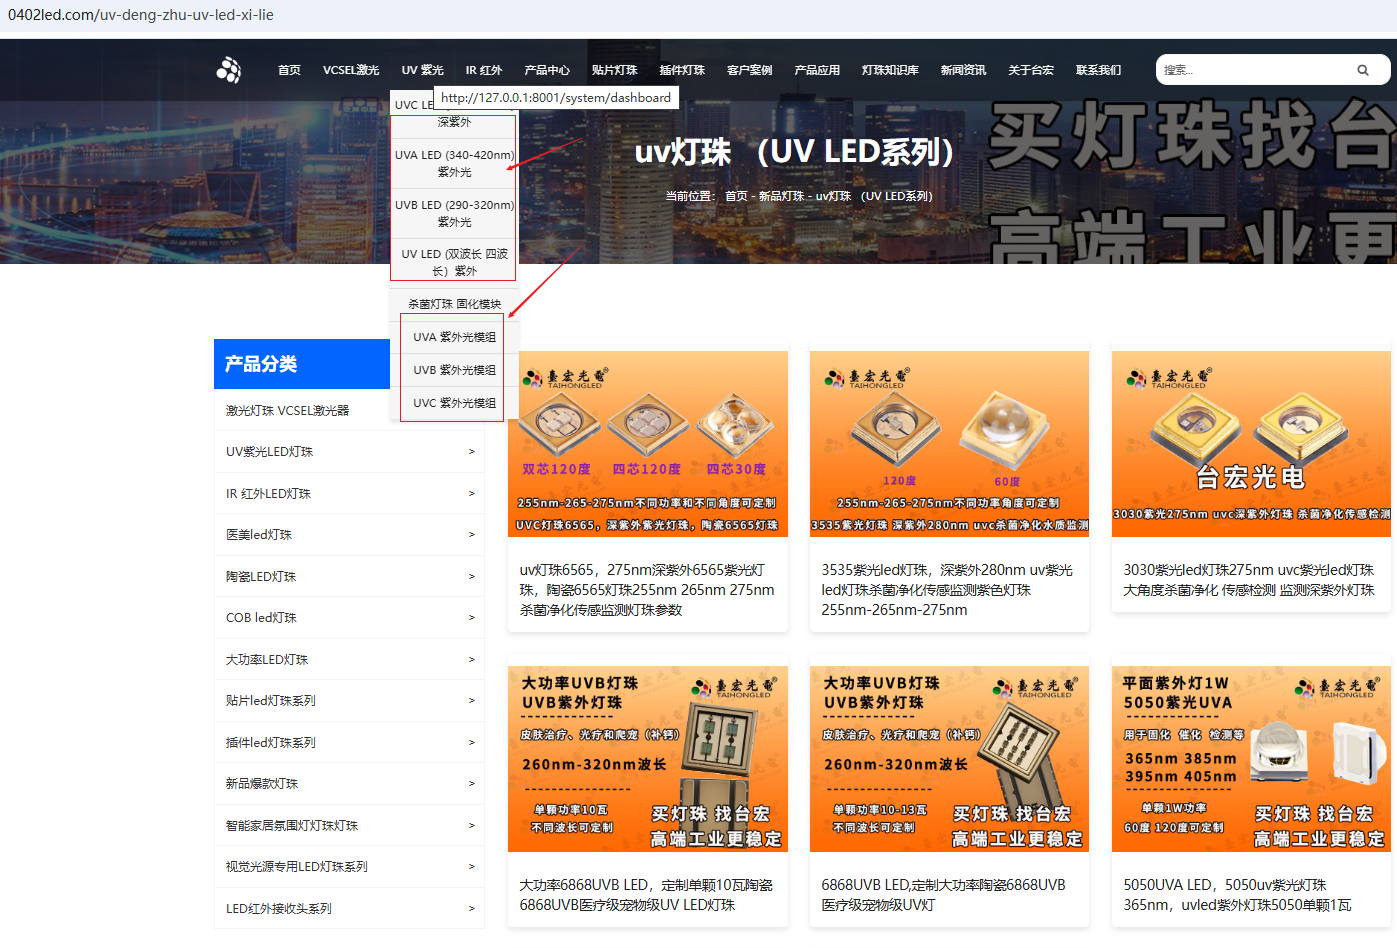The width and height of the screenshot is (1397, 948).
Task: Expand IR 红外LED灯珠 category arrow
Action: click(x=472, y=493)
